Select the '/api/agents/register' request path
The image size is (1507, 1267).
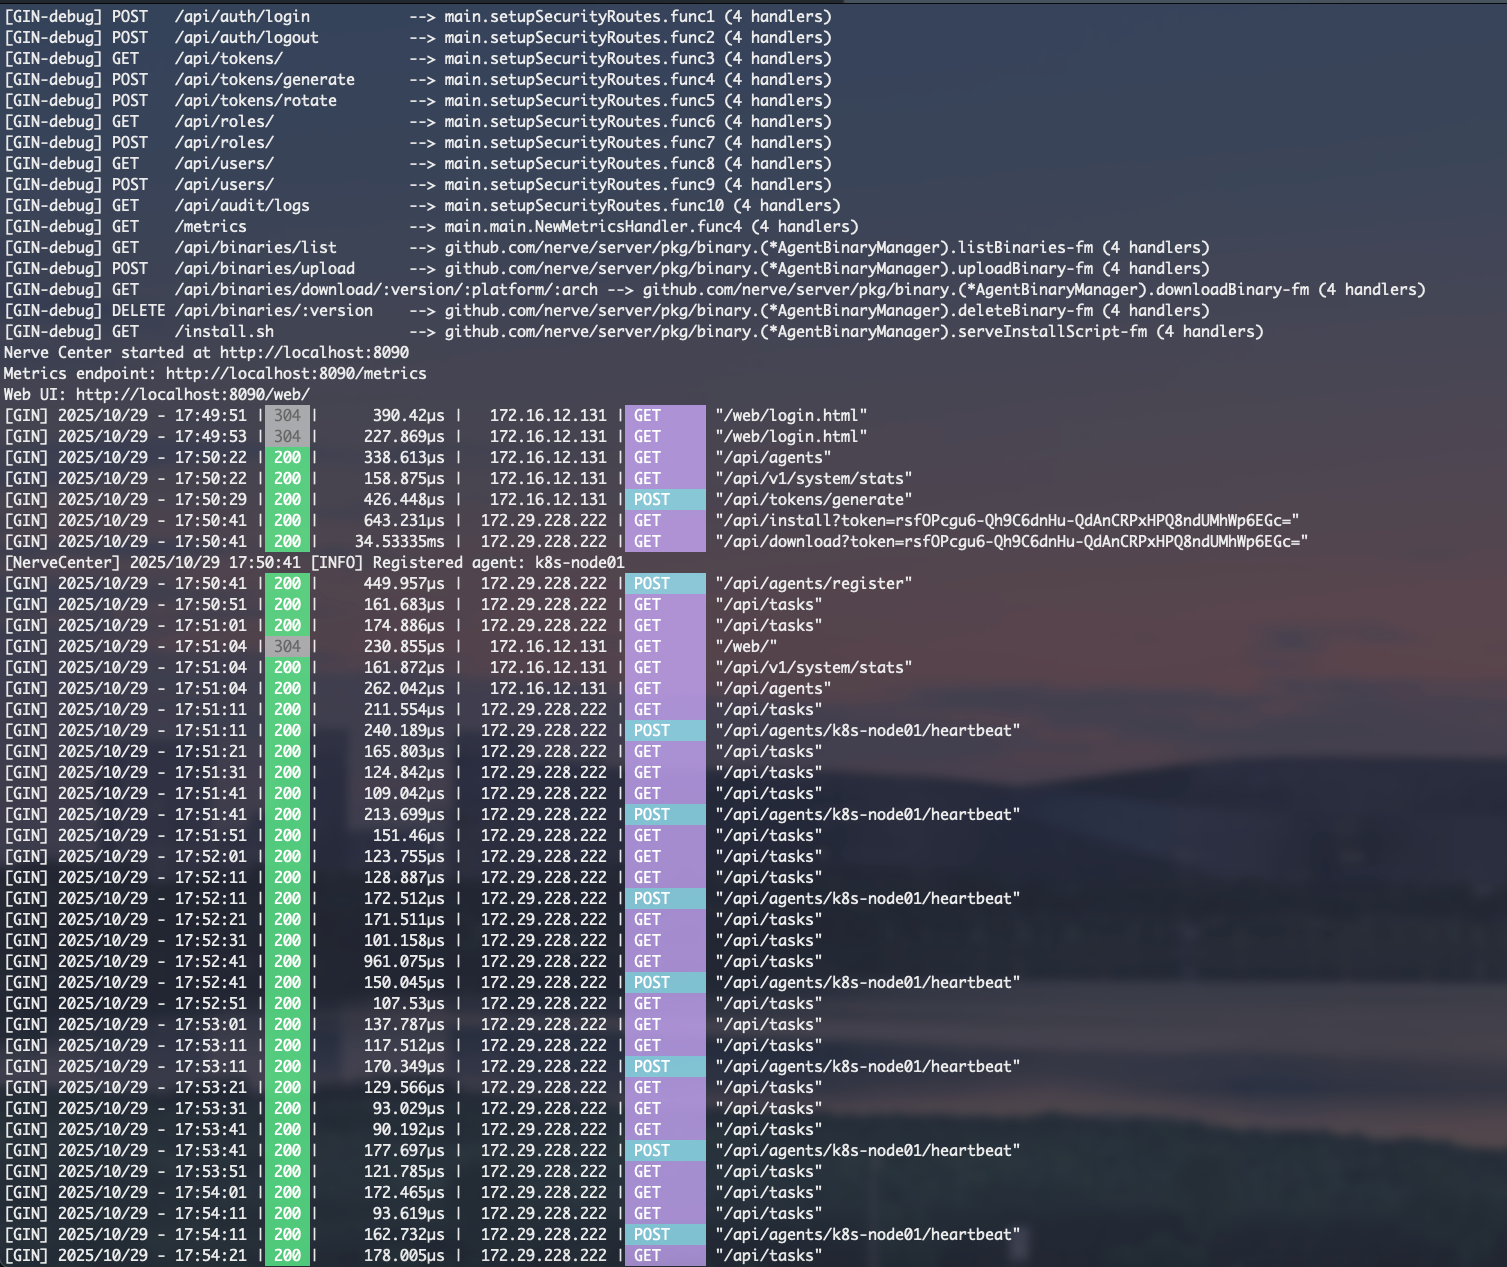[814, 583]
